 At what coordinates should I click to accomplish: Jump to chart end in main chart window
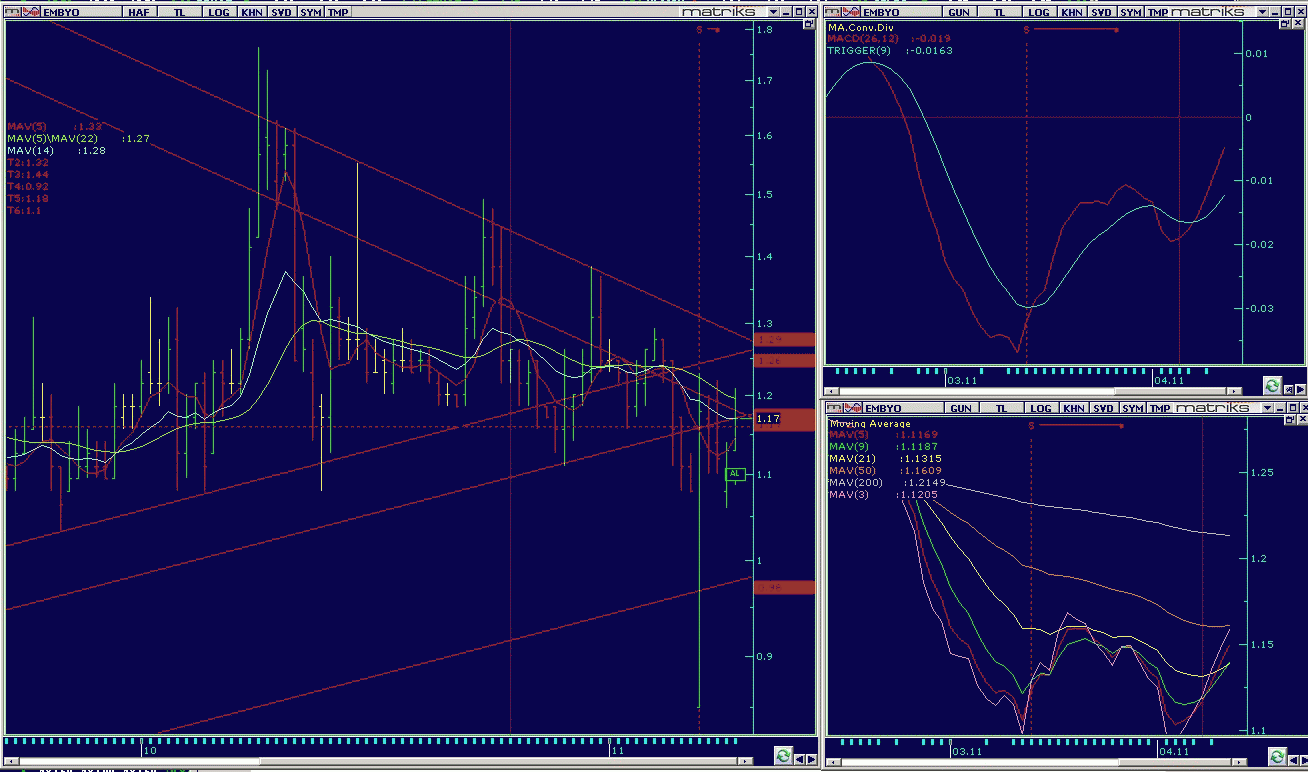[811, 759]
